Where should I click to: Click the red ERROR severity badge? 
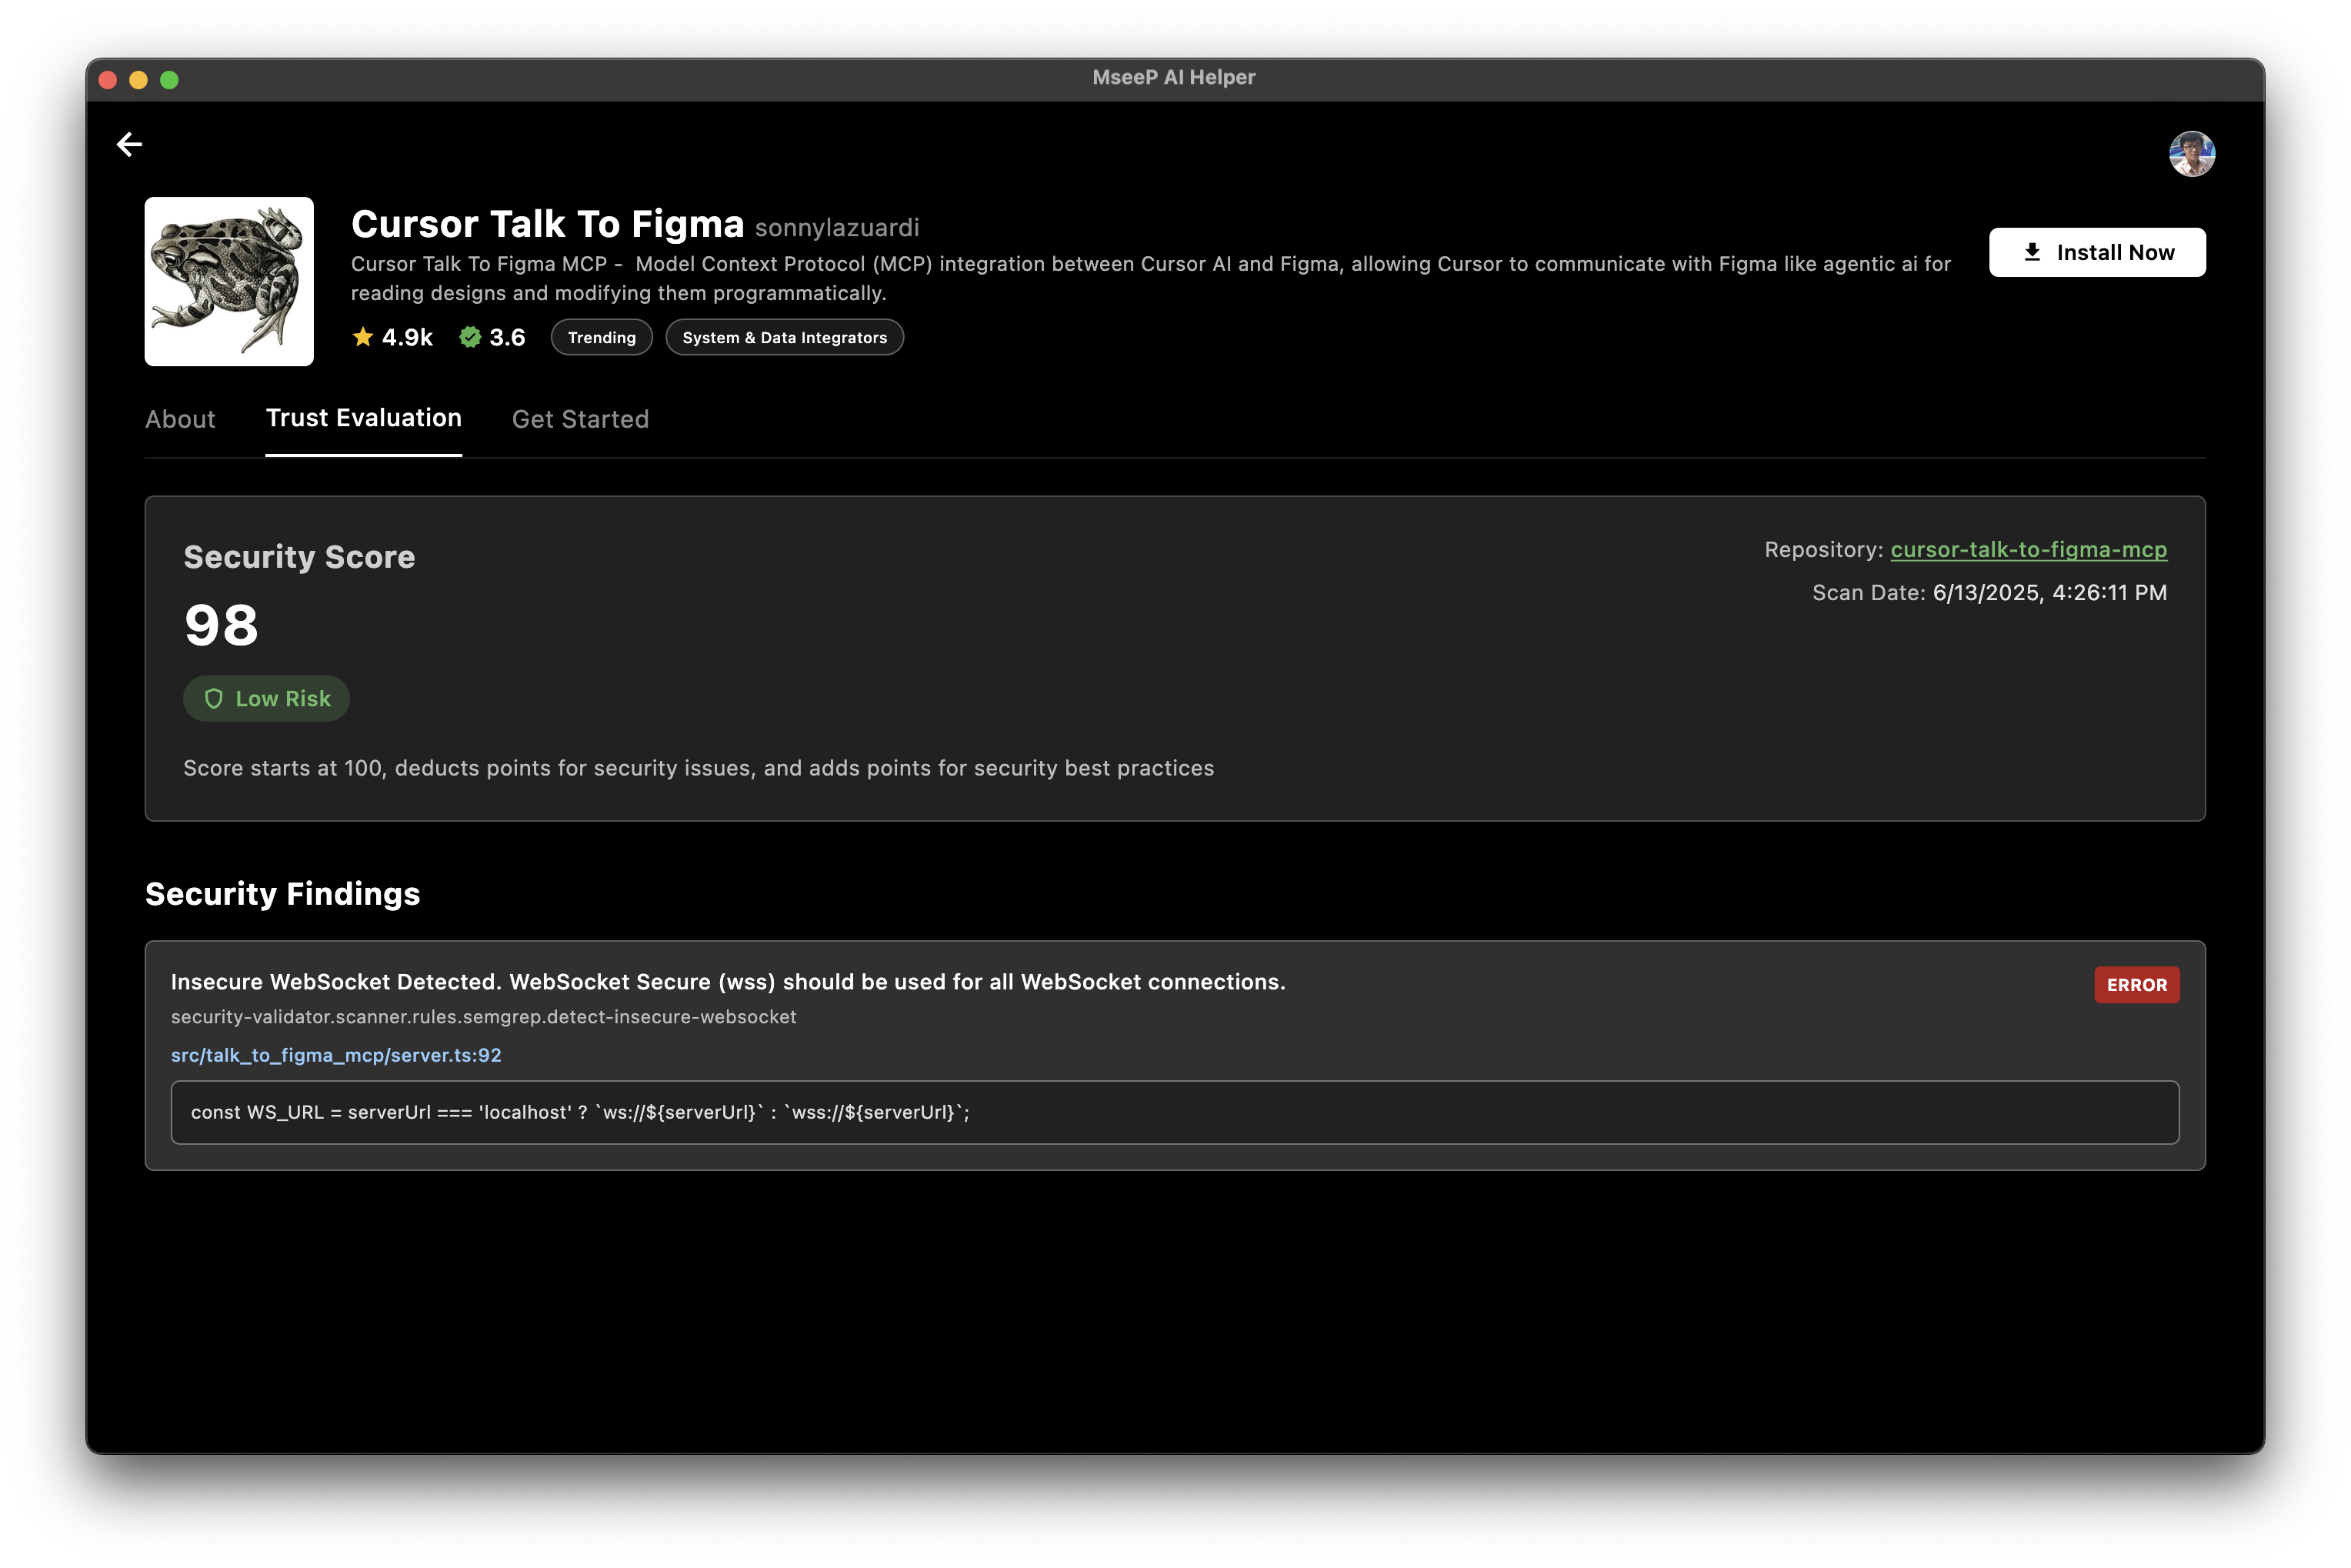pyautogui.click(x=2136, y=985)
